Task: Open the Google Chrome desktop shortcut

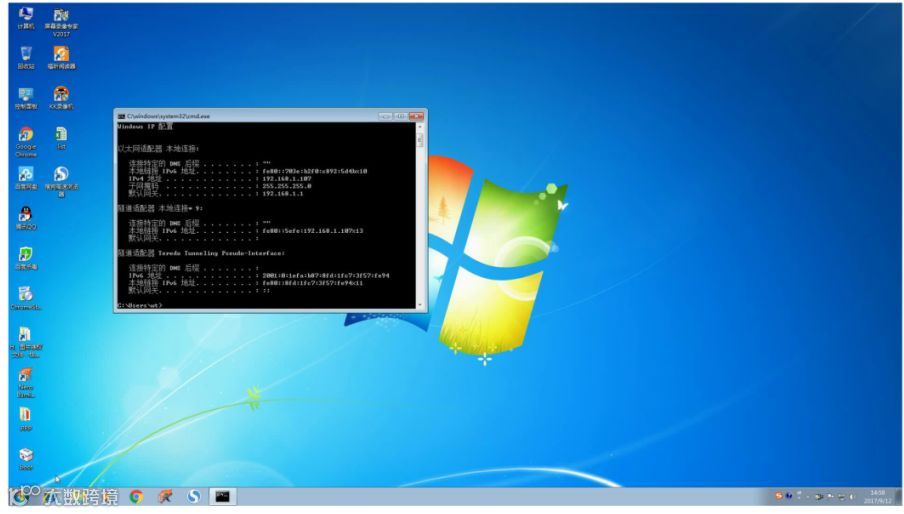Action: point(26,142)
